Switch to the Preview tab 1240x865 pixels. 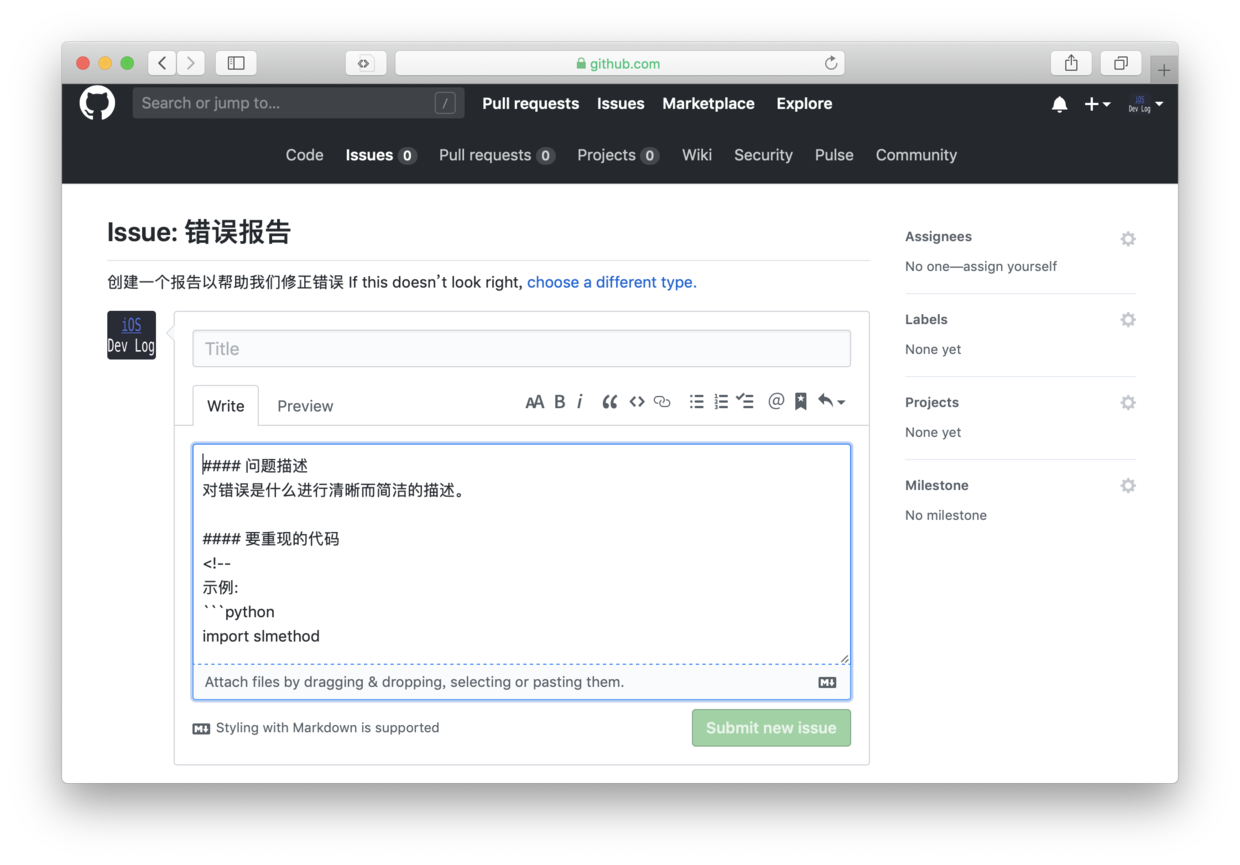305,406
